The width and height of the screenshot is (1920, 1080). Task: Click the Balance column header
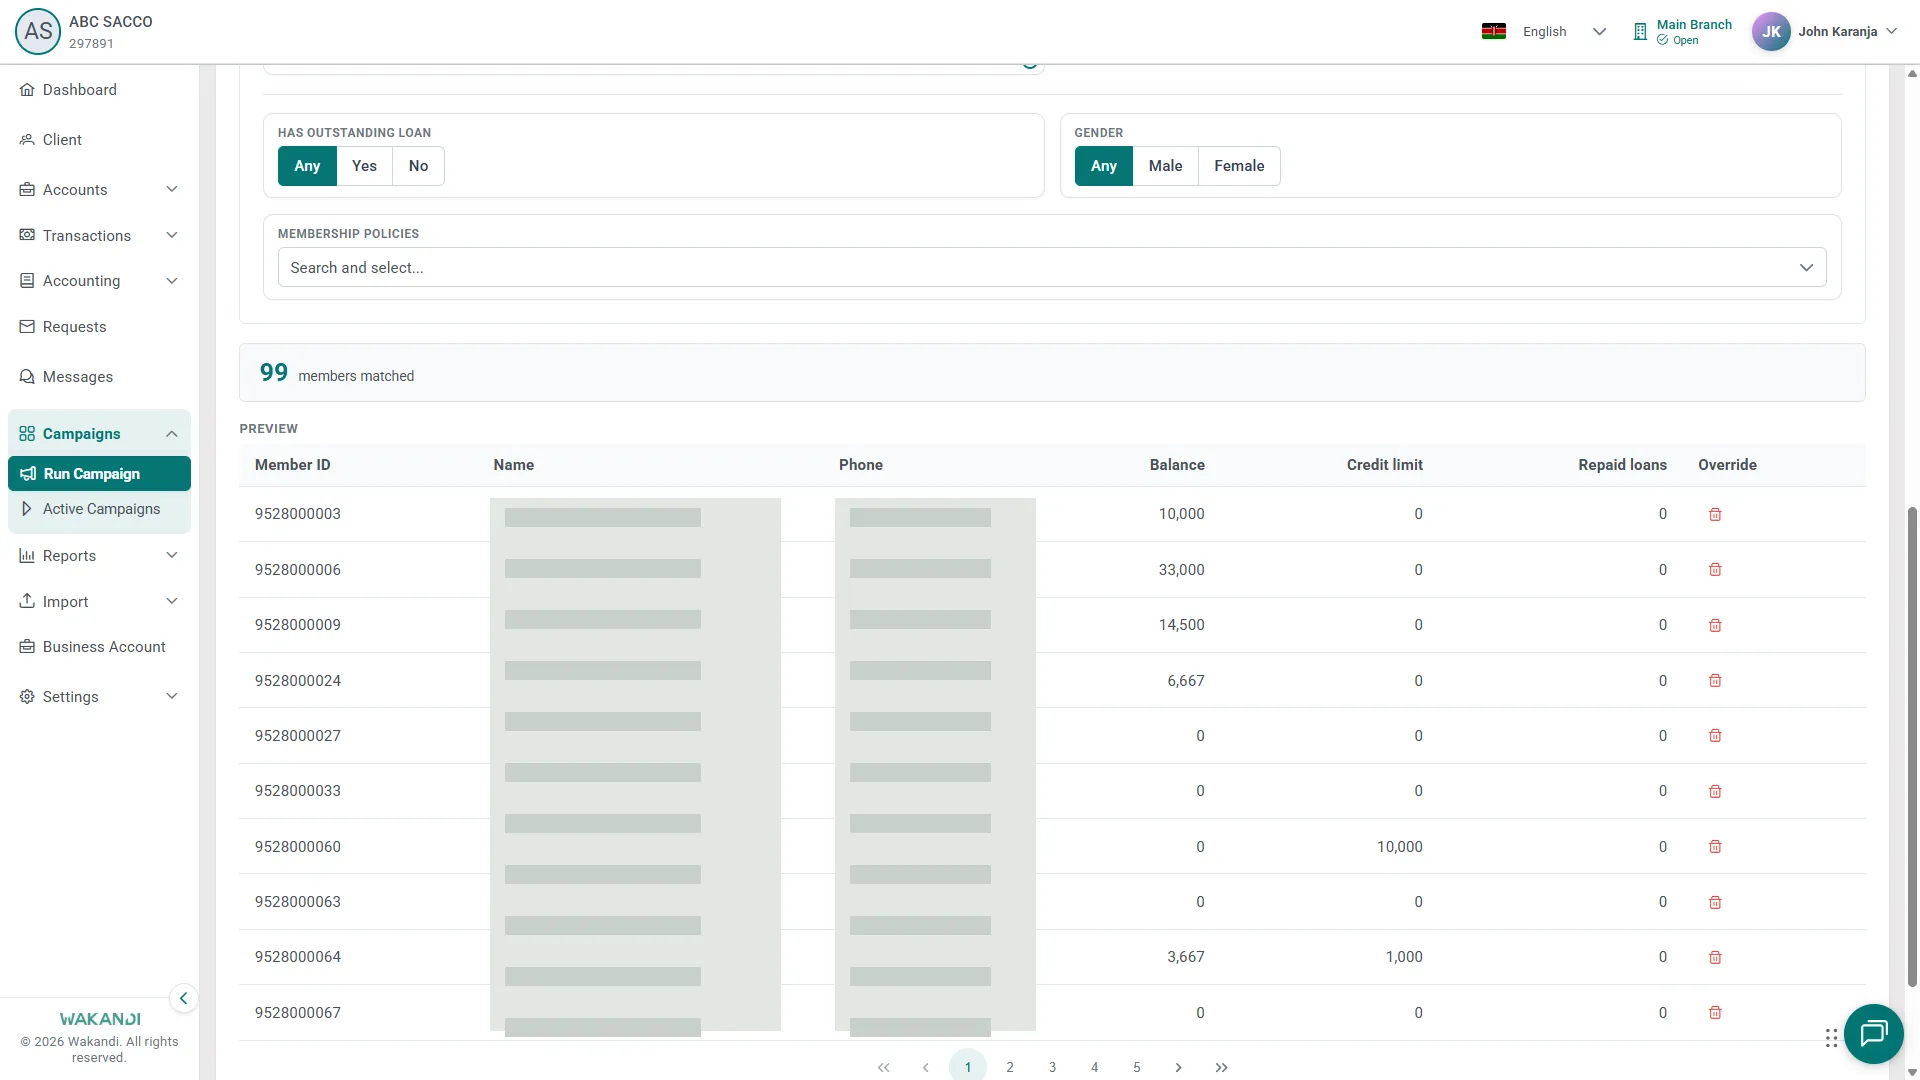[1177, 465]
